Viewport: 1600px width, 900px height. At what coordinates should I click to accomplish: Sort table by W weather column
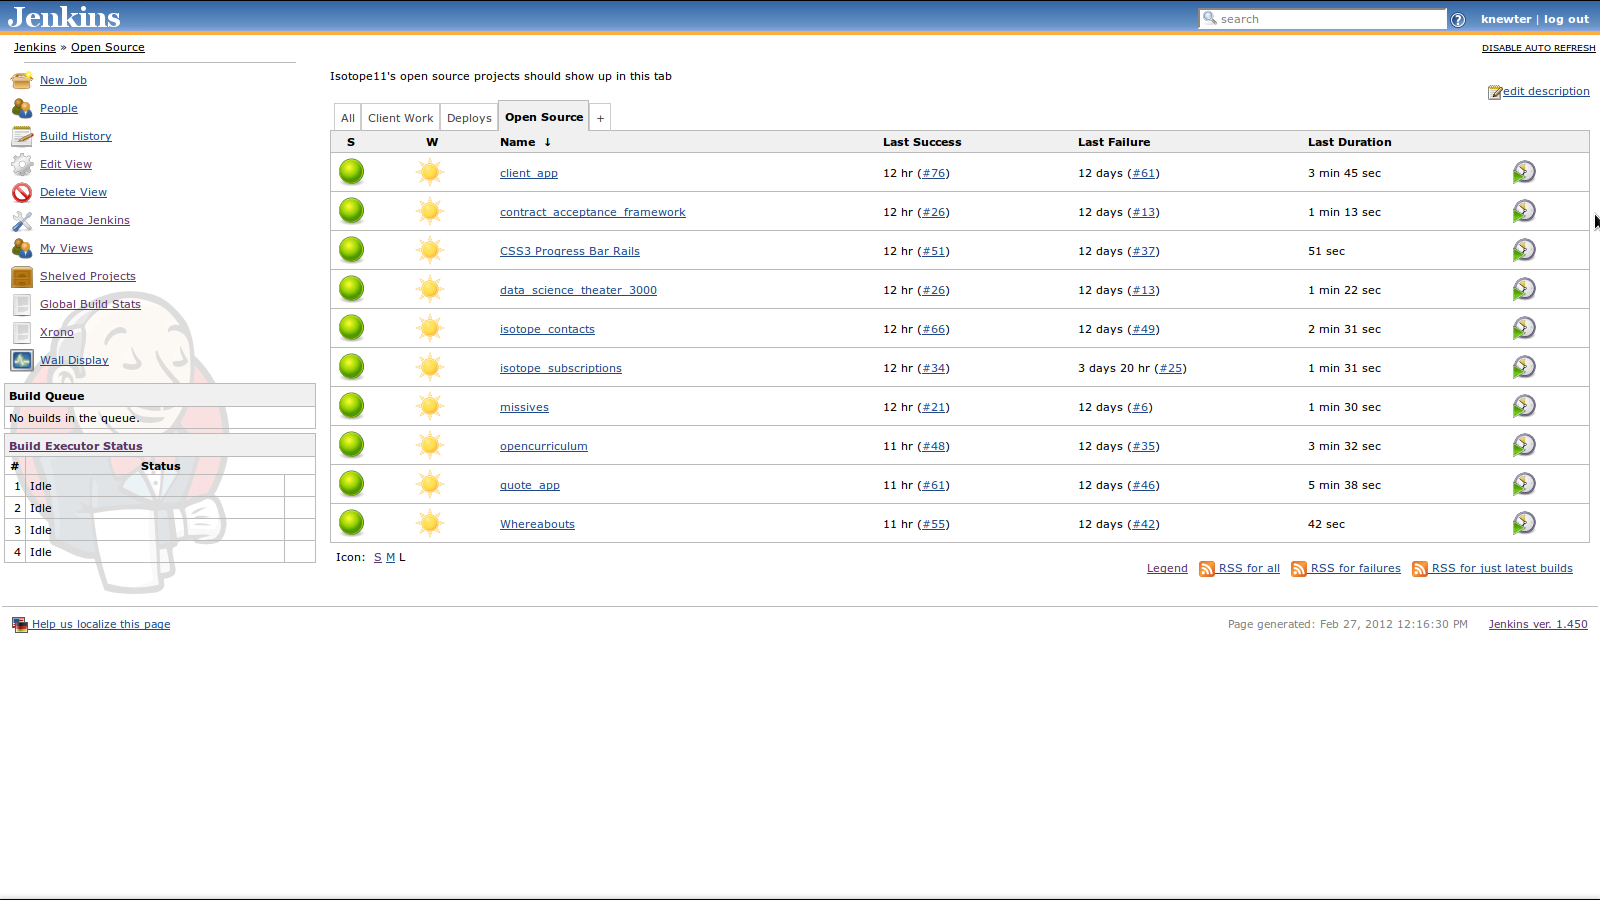(x=432, y=142)
